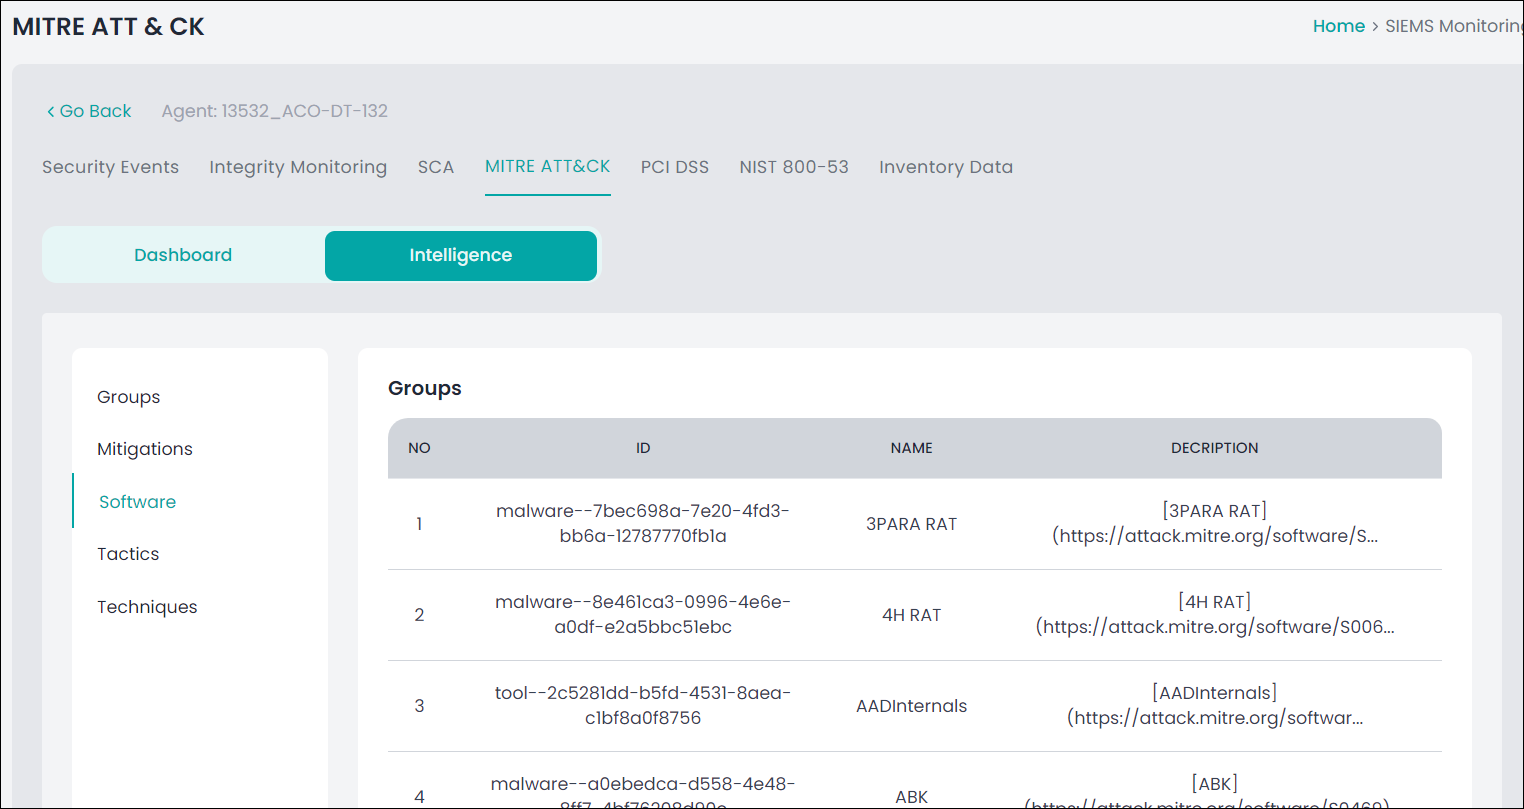Select the AADInternals name cell
Viewport: 1524px width, 809px height.
click(x=912, y=706)
